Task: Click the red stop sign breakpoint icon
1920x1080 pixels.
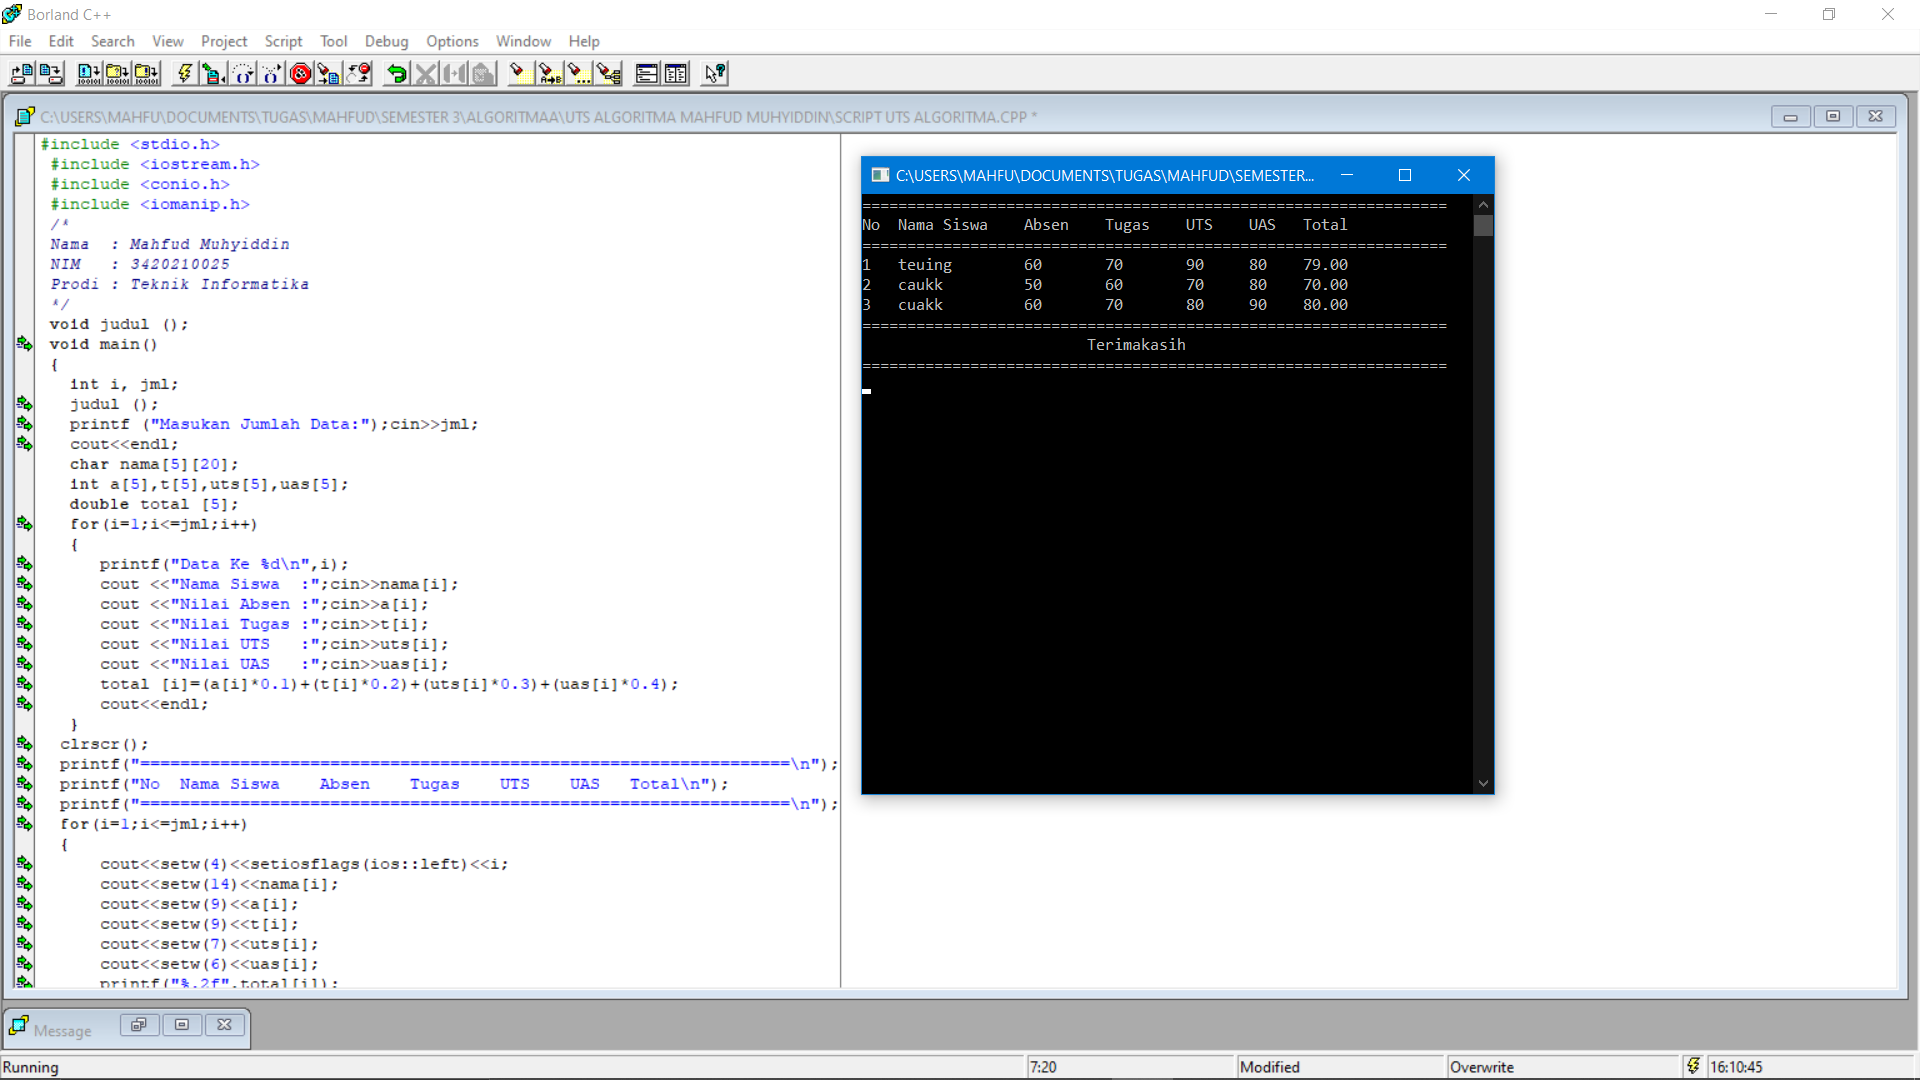Action: pos(300,73)
